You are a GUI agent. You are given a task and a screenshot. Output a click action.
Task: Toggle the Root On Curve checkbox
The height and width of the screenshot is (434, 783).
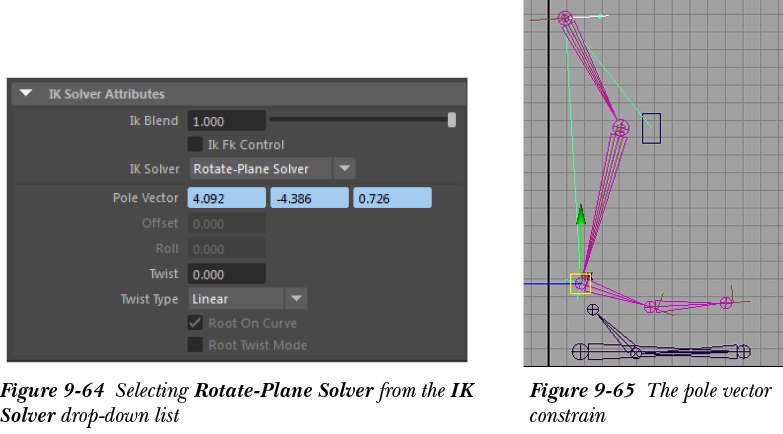tap(196, 323)
